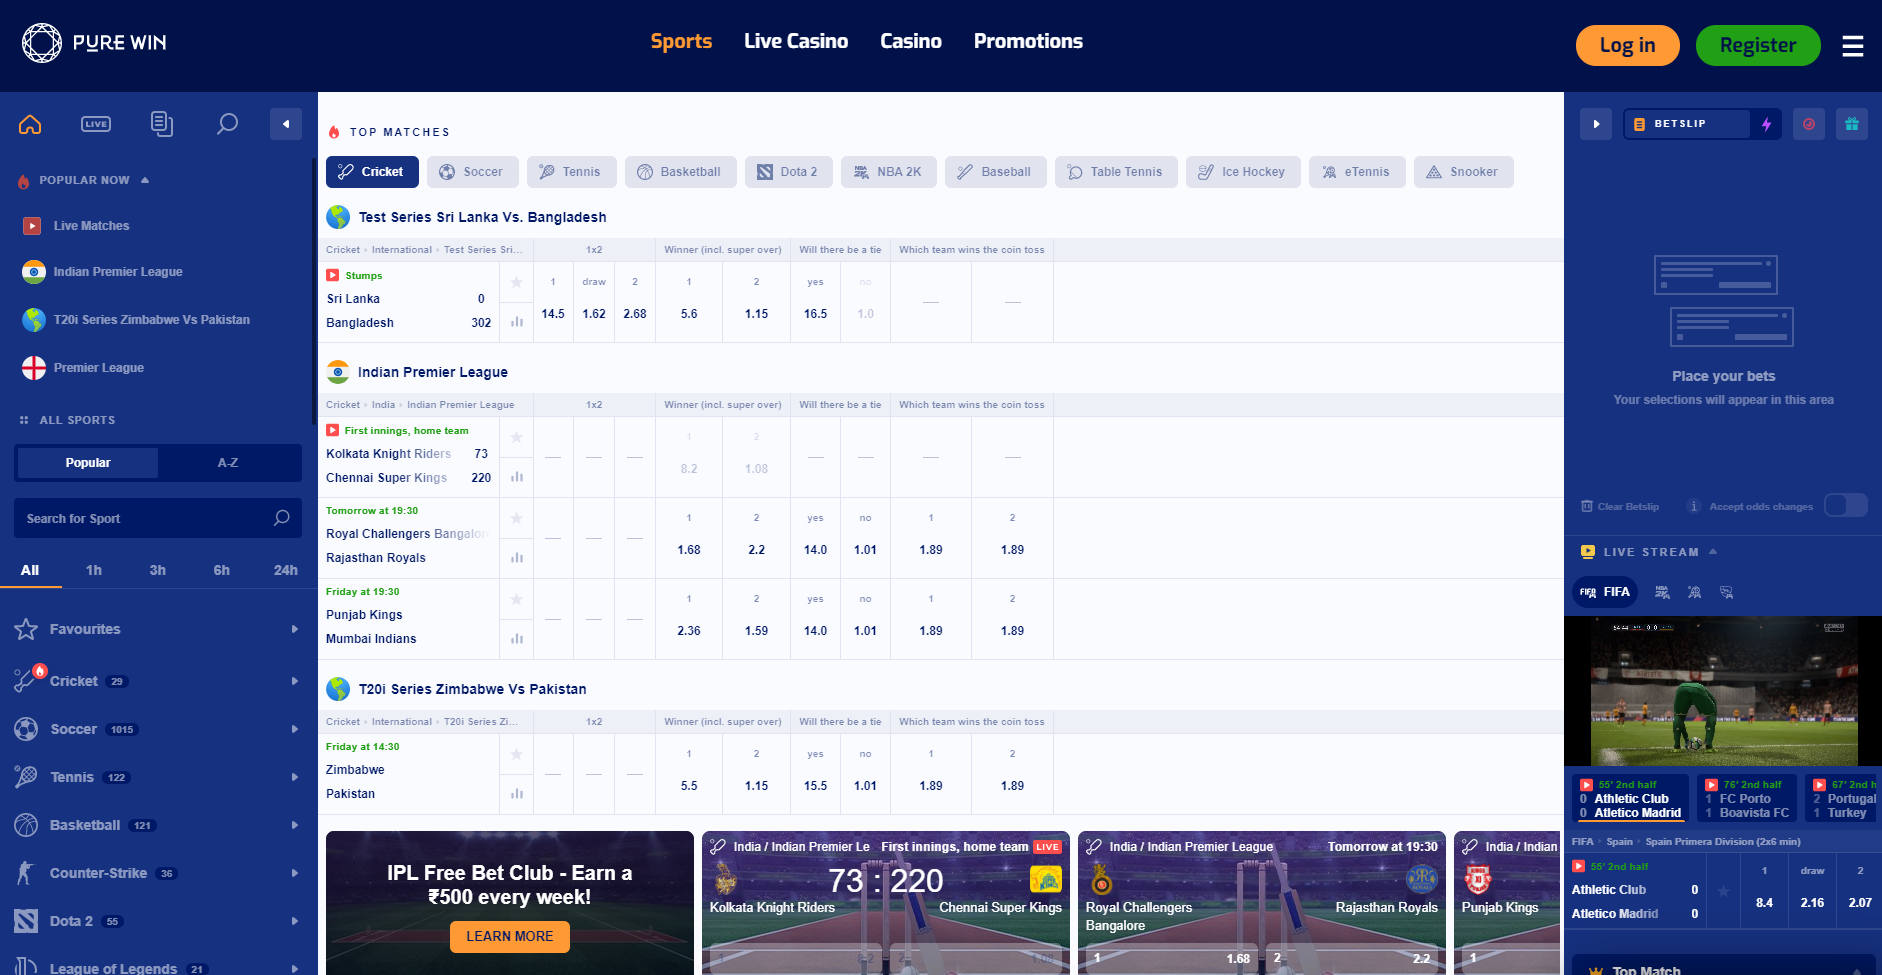1882x975 pixels.
Task: Select the Snooker top matches tab
Action: pos(1463,172)
